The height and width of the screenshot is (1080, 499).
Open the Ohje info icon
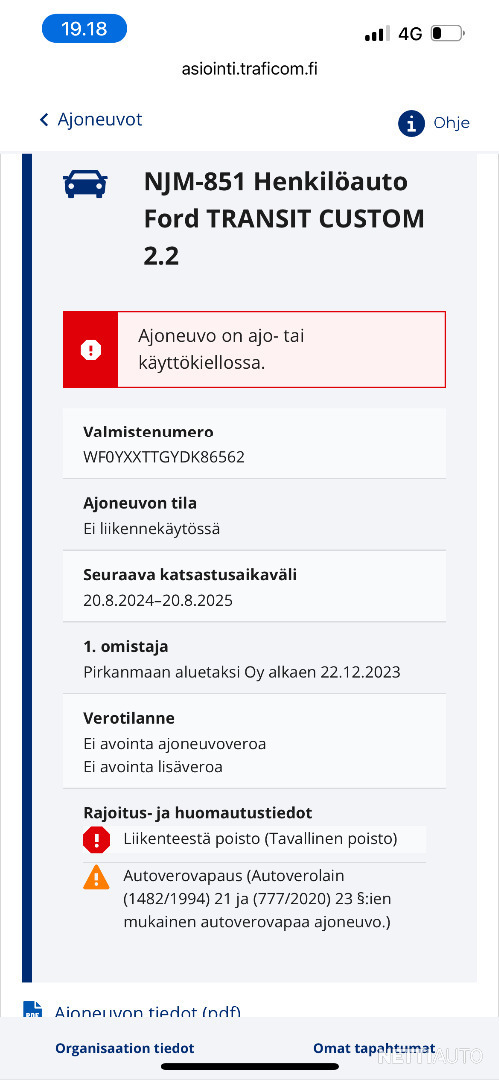[x=411, y=123]
